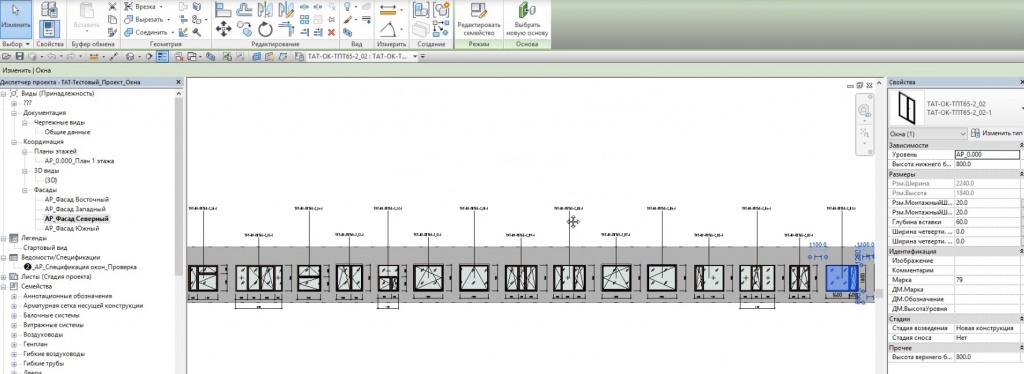Click the Save icon in quick access toolbar
1024x374 pixels.
pos(19,57)
